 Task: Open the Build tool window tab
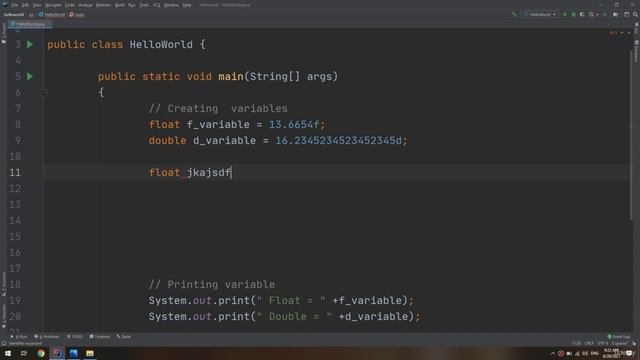point(124,337)
